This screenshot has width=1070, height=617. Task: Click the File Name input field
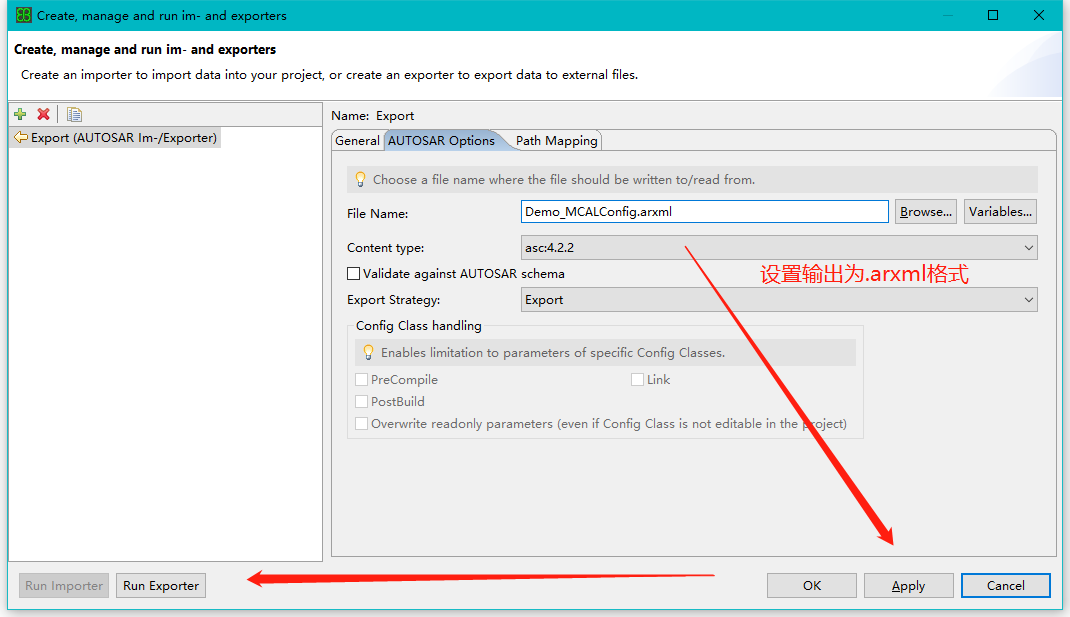tap(704, 212)
